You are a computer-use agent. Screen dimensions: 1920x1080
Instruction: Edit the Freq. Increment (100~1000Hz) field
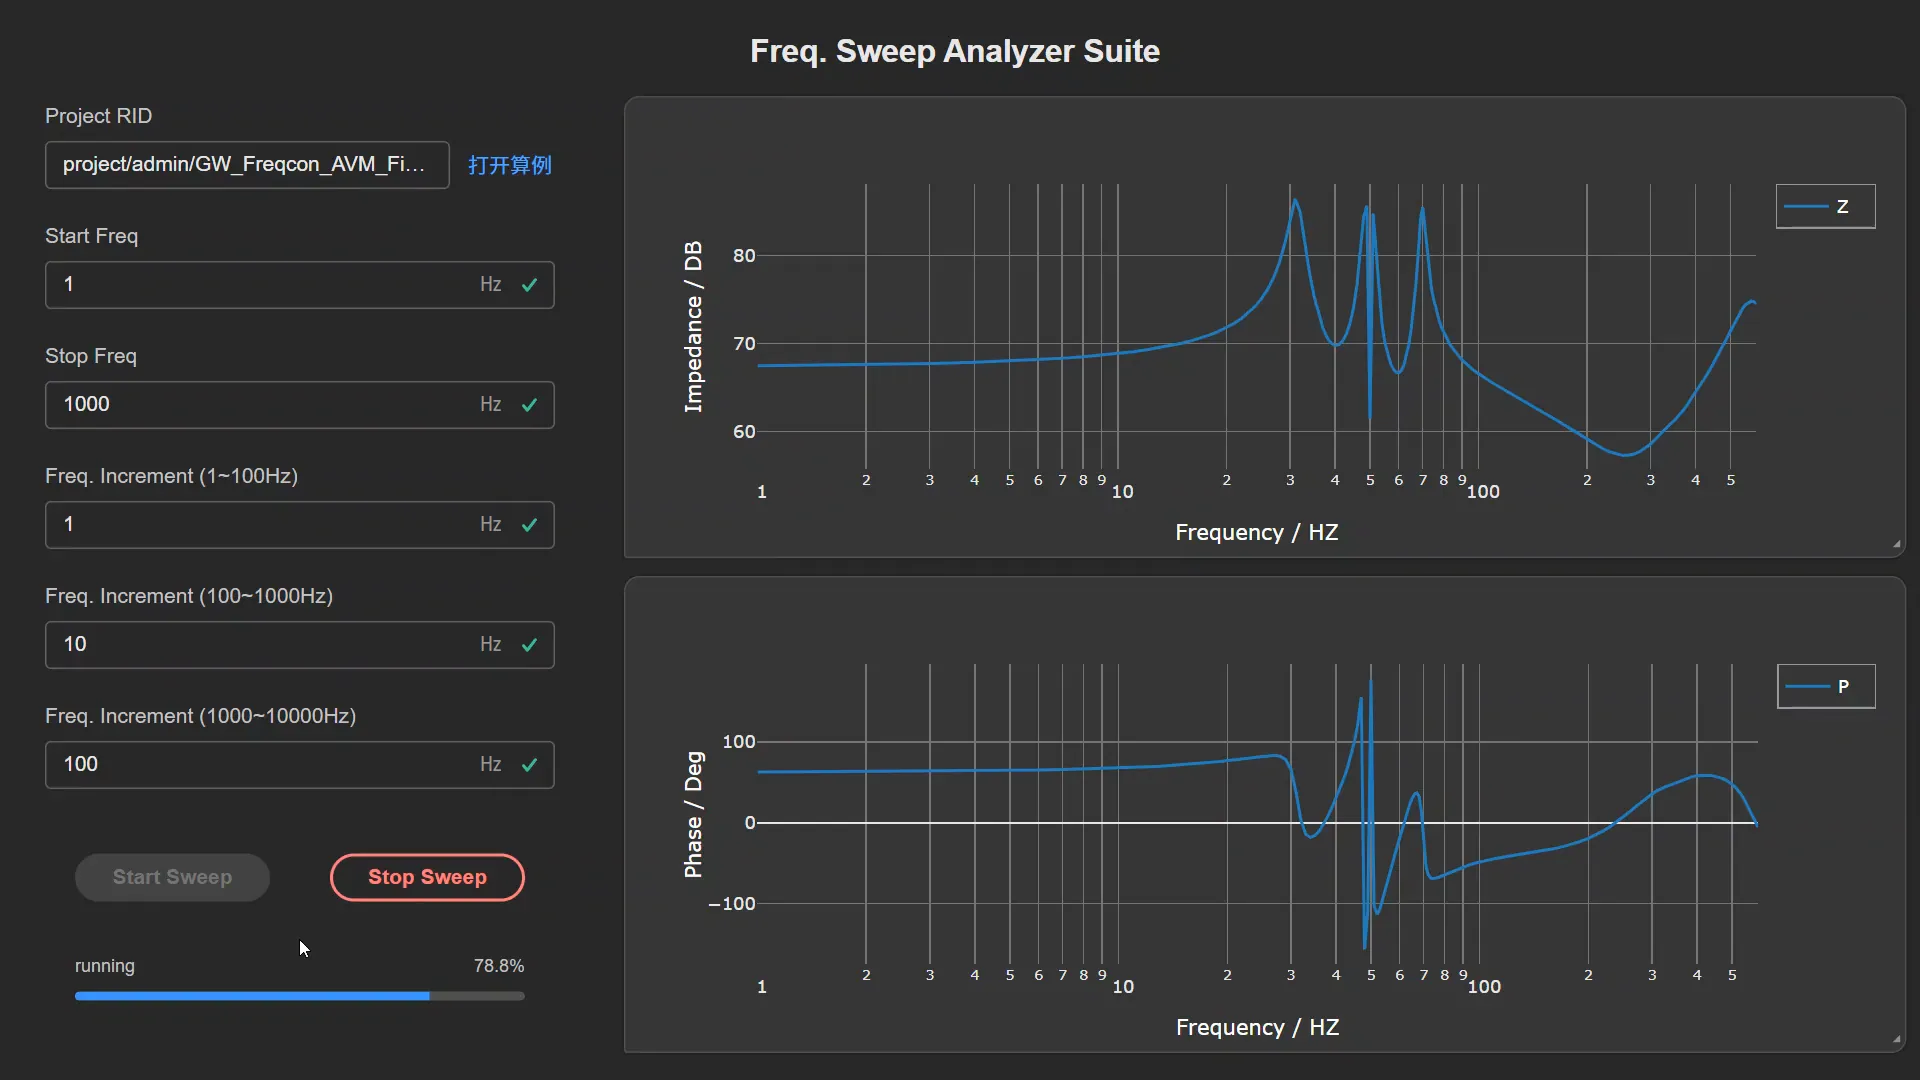click(x=300, y=645)
